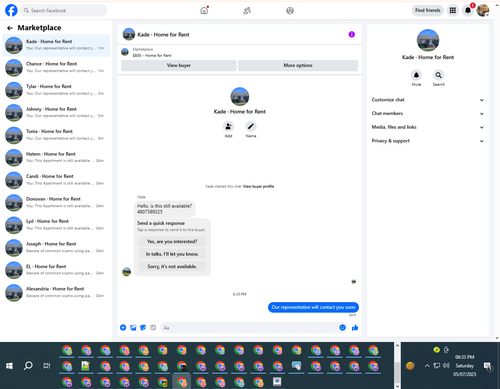Open the EL - Home for Rent conversation
Image resolution: width=500 pixels, height=389 pixels.
[56, 270]
